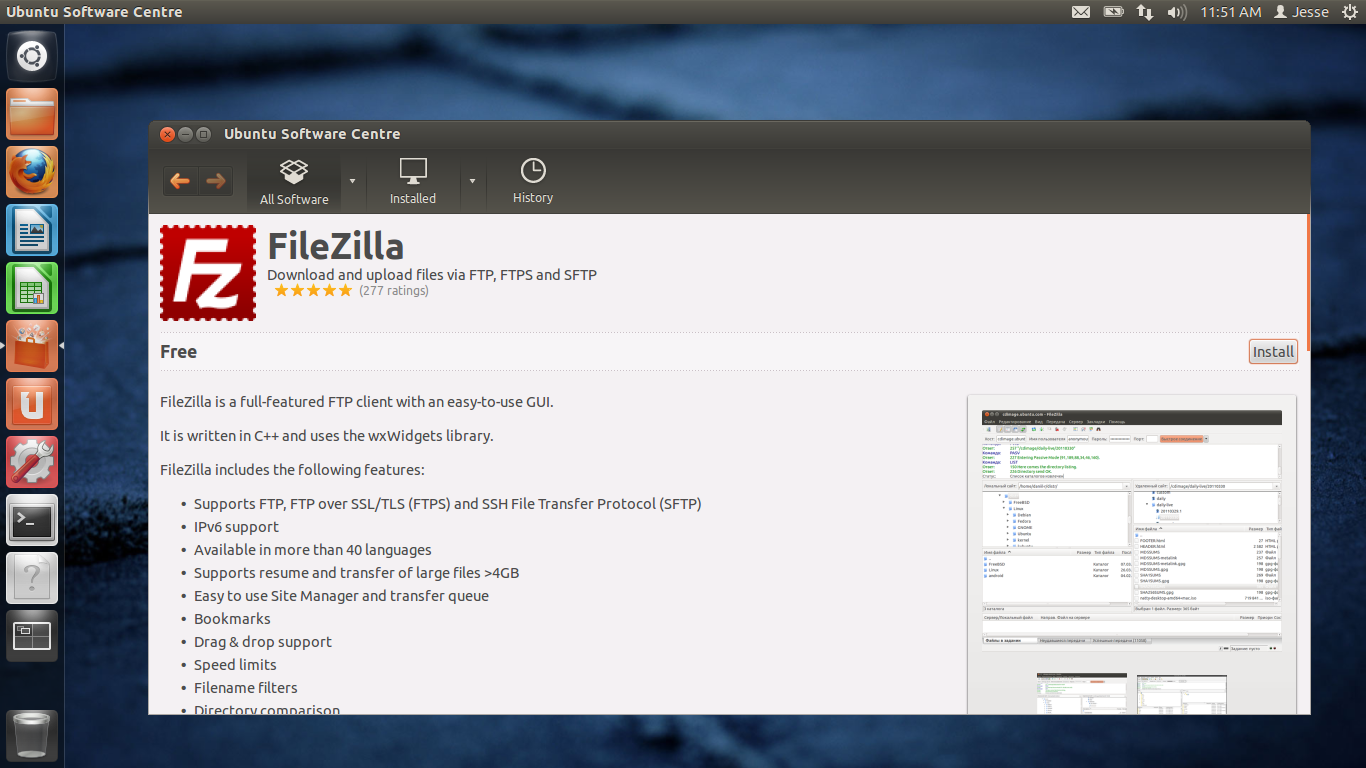Open the Trash in the launcher

point(32,736)
